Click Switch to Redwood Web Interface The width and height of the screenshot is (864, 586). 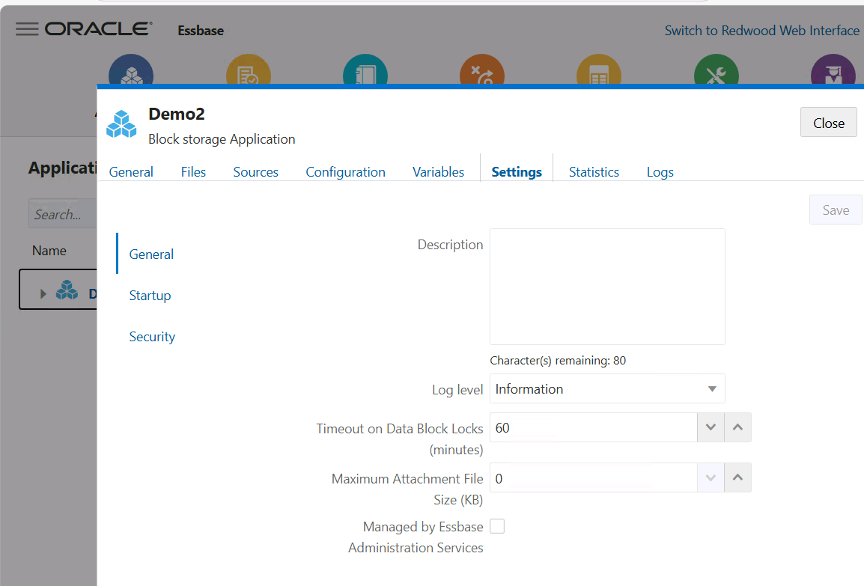point(762,31)
